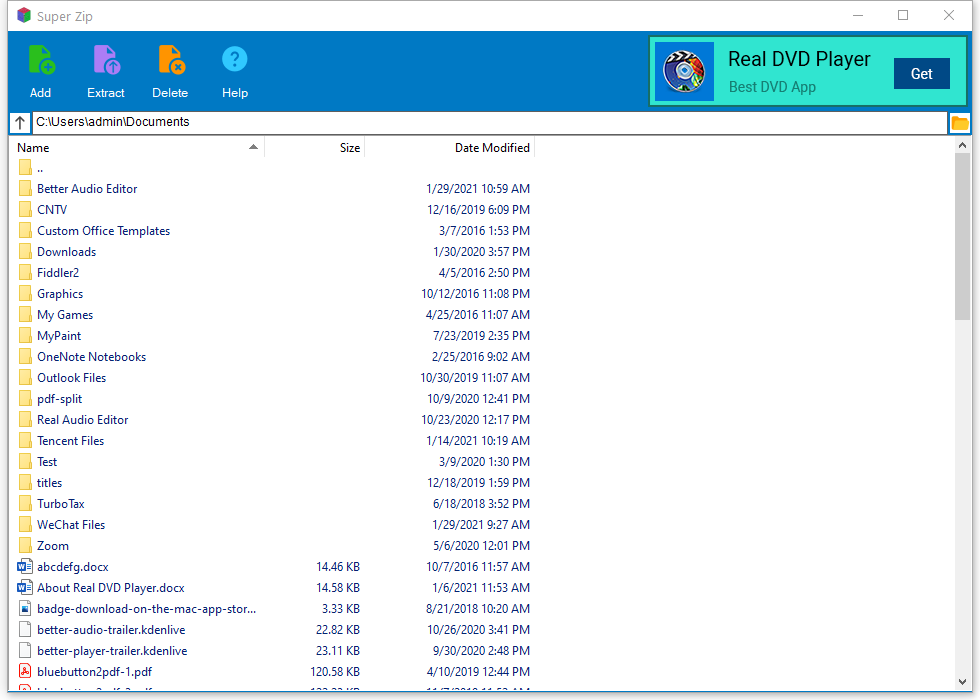Sort files by Date Modified column

pos(492,147)
